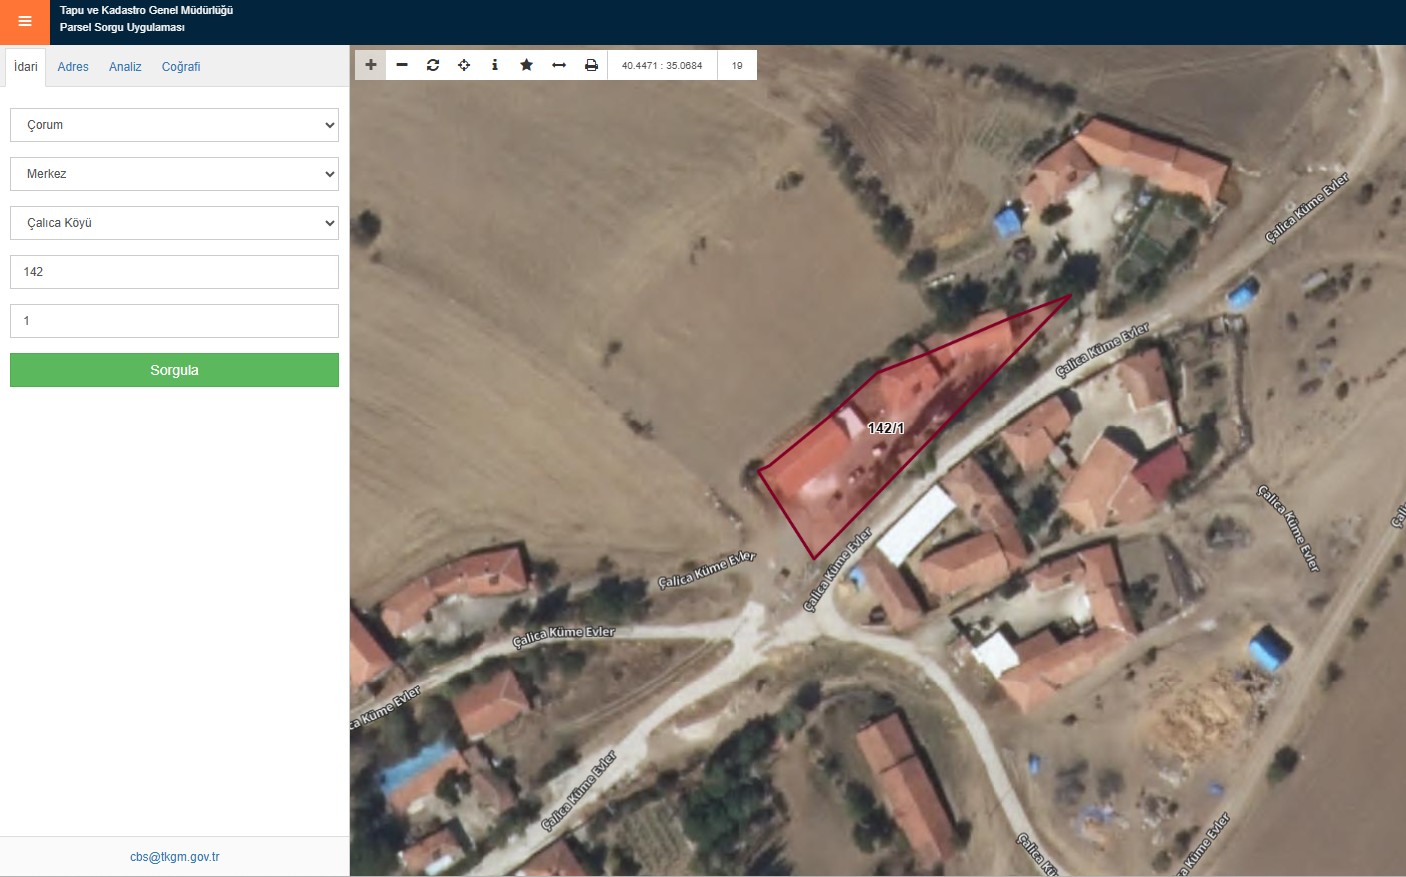1406x877 pixels.
Task: Zoom out with the minus tool
Action: pos(402,65)
